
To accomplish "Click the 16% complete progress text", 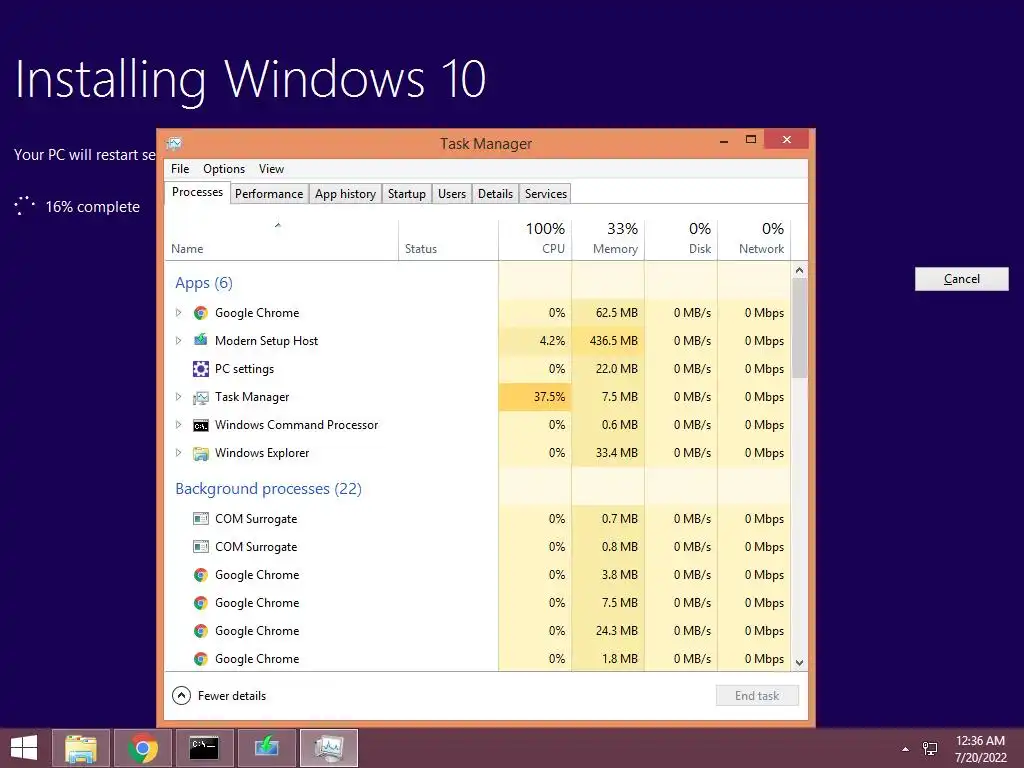I will [x=93, y=207].
